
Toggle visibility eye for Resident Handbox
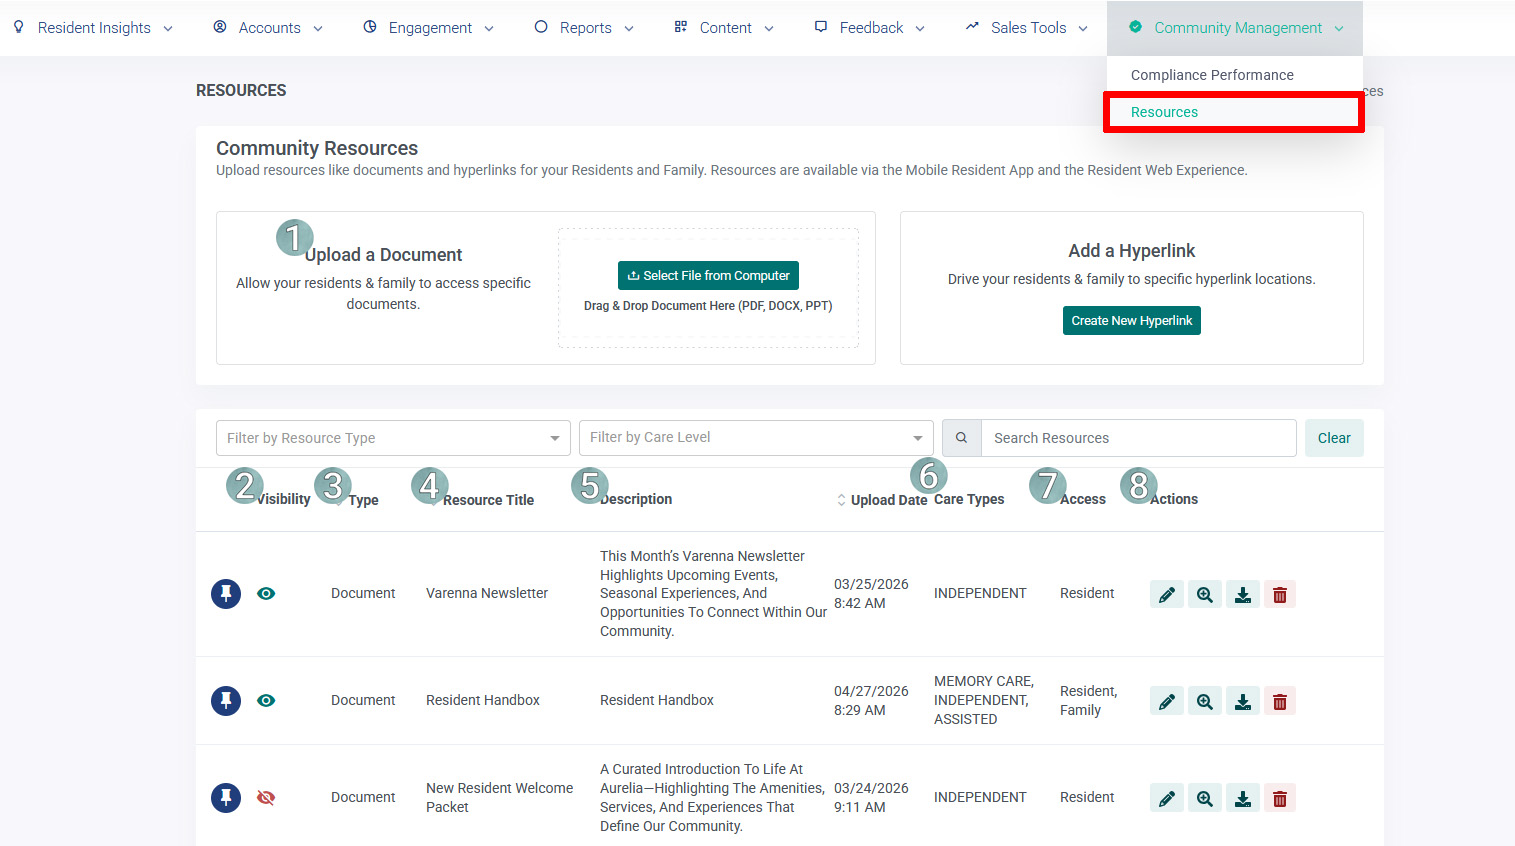pos(266,701)
